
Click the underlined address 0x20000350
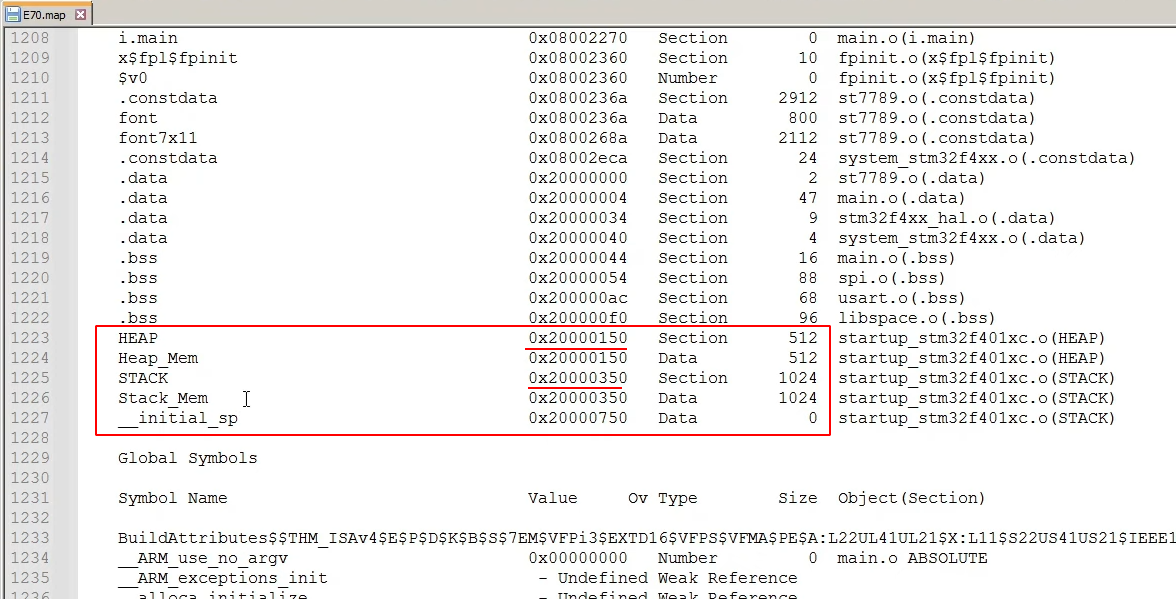(x=575, y=378)
